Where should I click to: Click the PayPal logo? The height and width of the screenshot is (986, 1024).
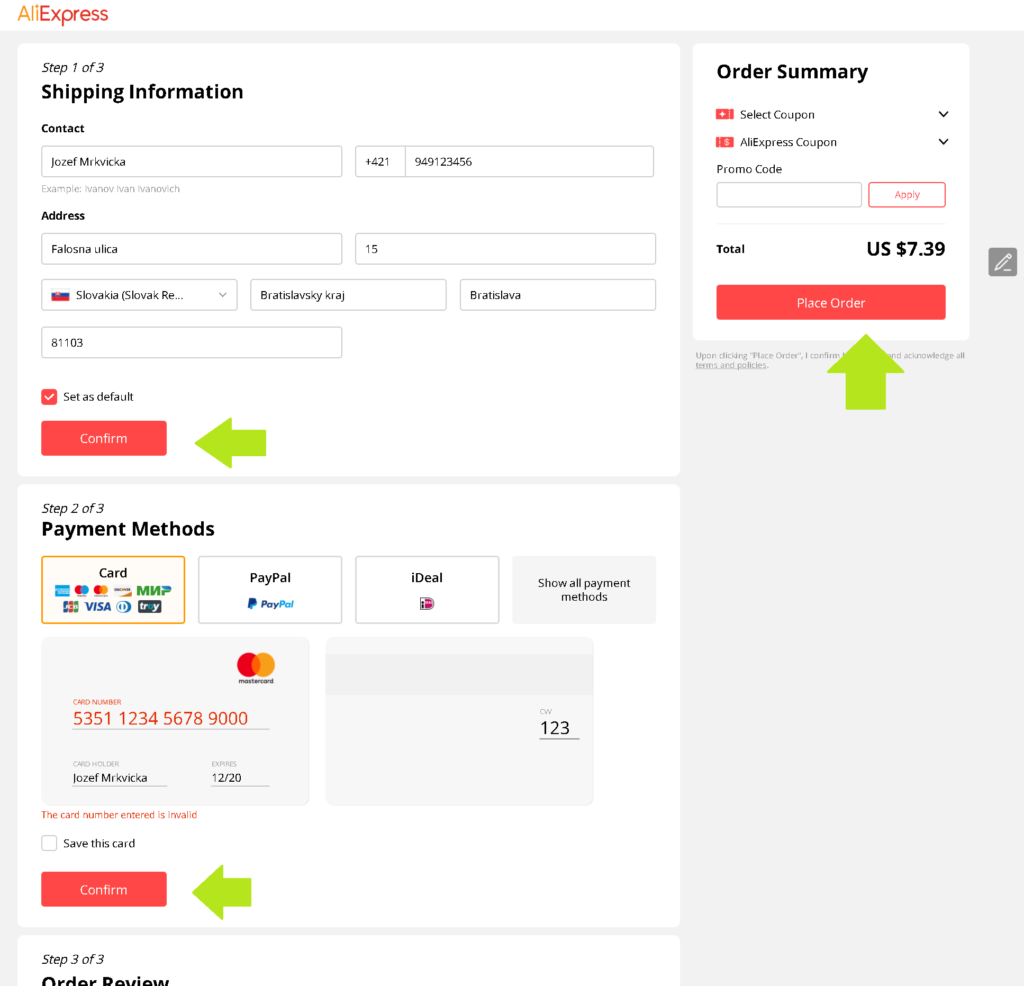tap(270, 604)
